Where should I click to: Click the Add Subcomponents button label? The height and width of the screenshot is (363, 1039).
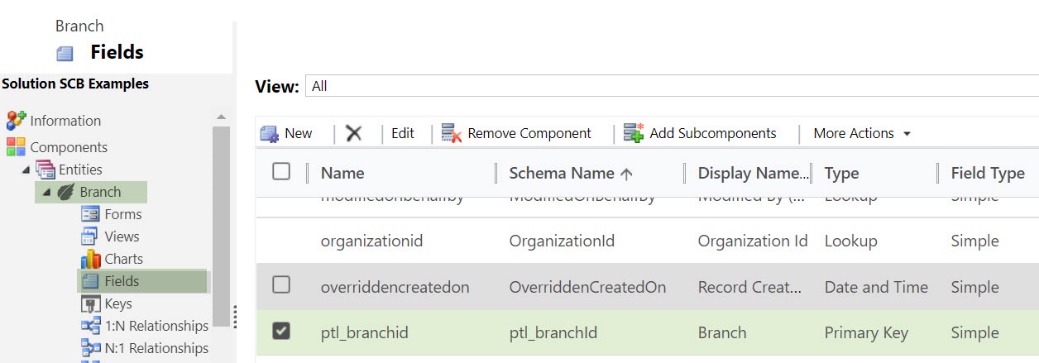click(x=713, y=133)
